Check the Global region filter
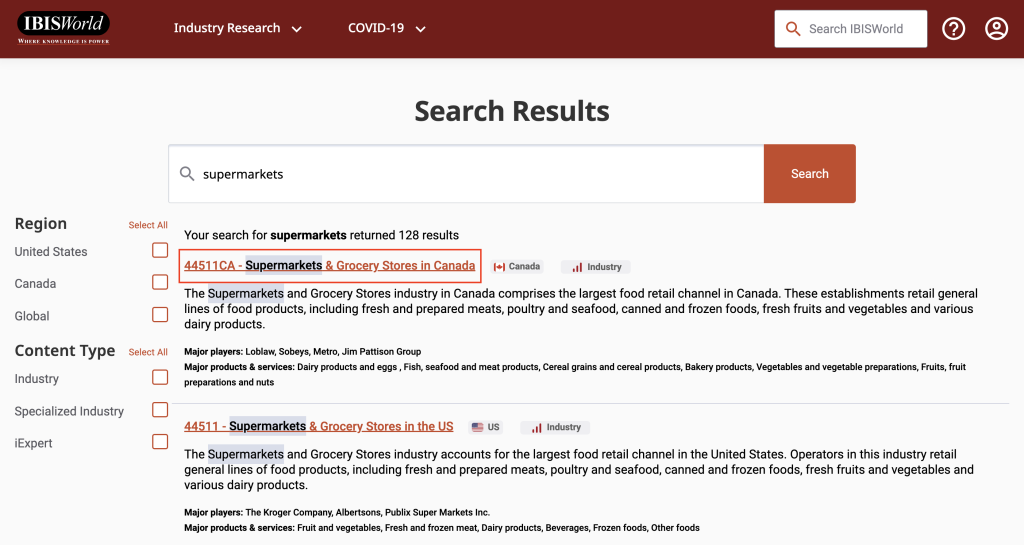Viewport: 1024px width, 545px height. coord(160,315)
